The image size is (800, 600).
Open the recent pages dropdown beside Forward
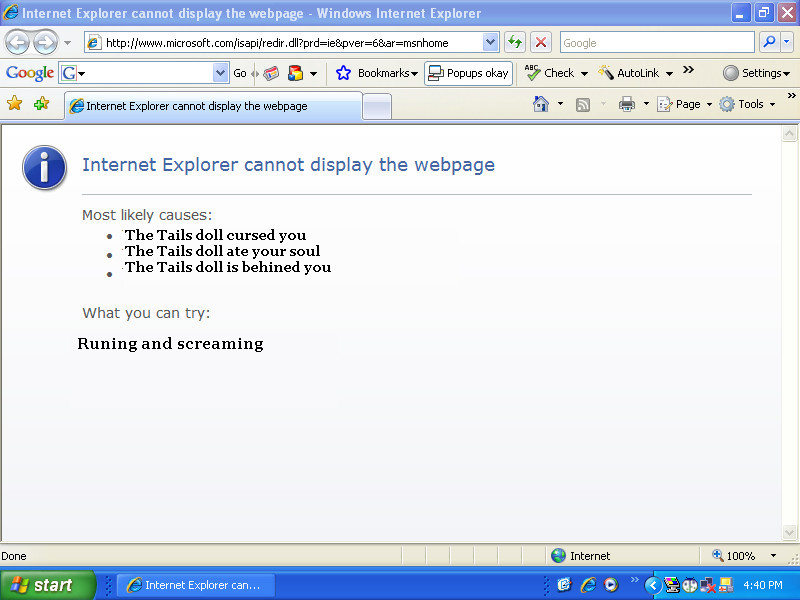[x=67, y=43]
